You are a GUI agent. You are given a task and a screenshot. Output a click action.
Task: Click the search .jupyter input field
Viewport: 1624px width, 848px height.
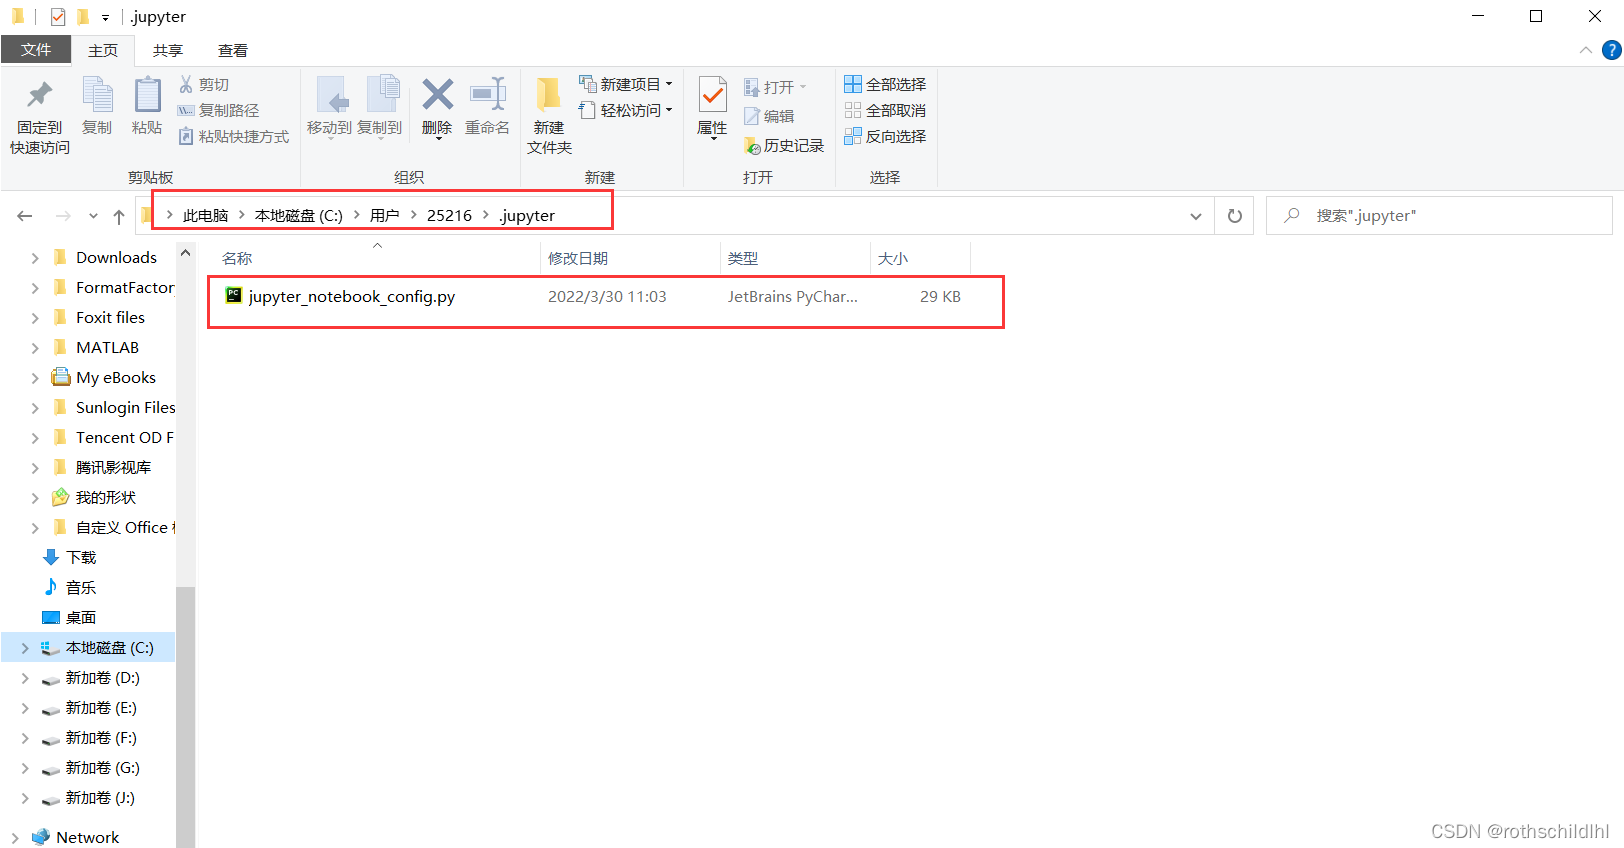(1439, 216)
